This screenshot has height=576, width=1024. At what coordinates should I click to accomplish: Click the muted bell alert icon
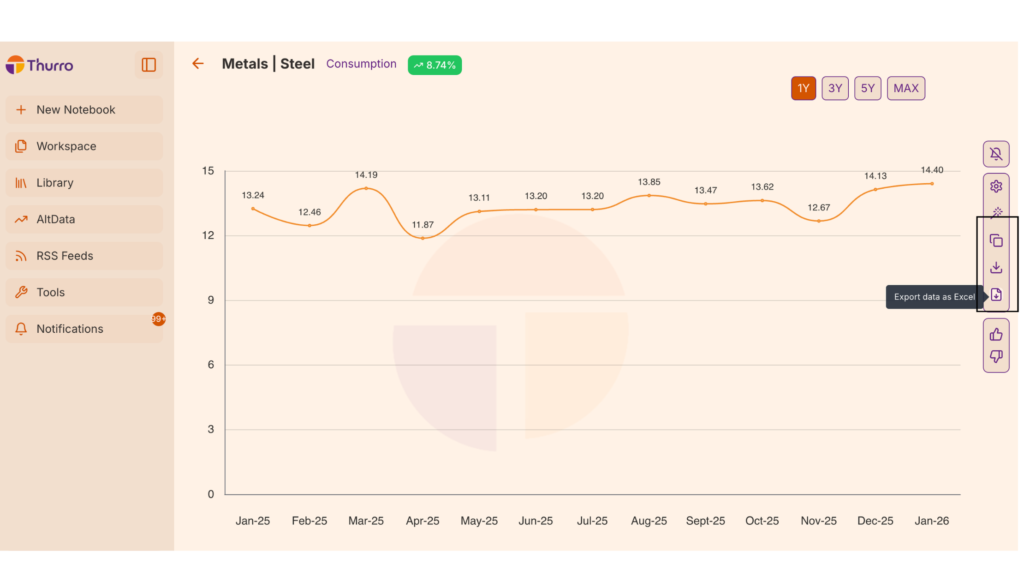tap(996, 154)
